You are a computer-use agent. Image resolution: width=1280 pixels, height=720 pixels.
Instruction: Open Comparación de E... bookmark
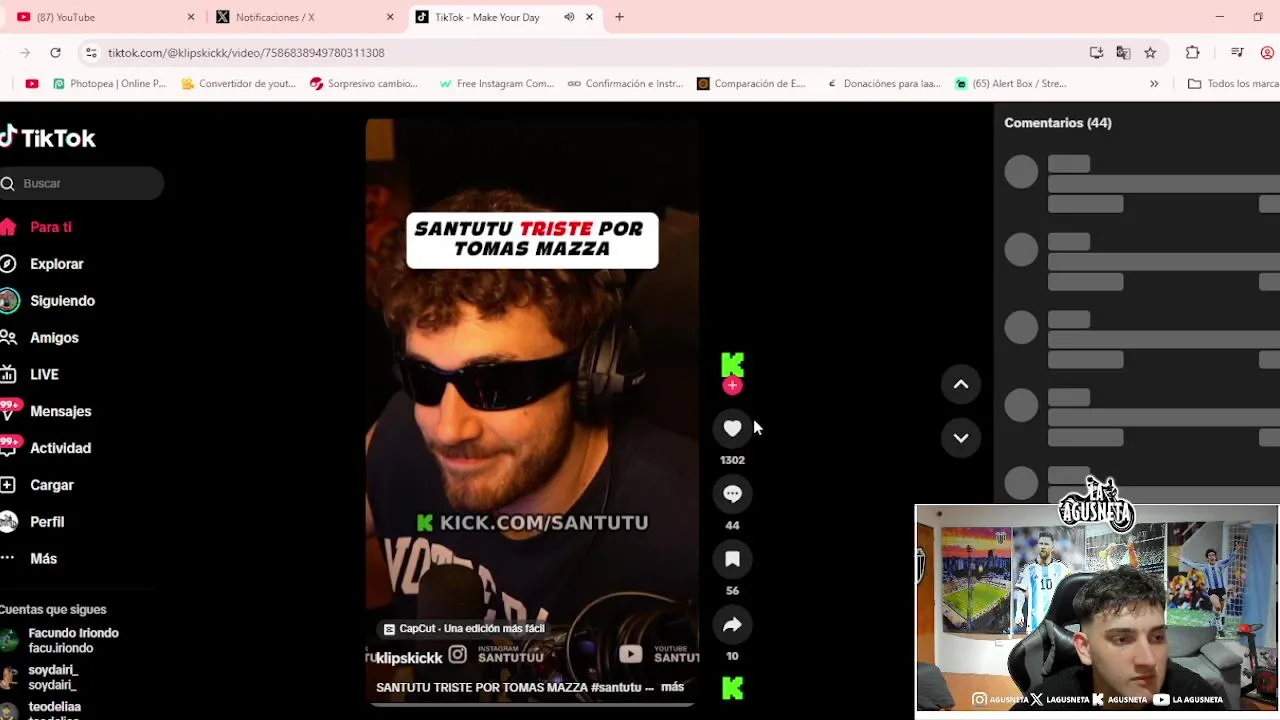751,84
